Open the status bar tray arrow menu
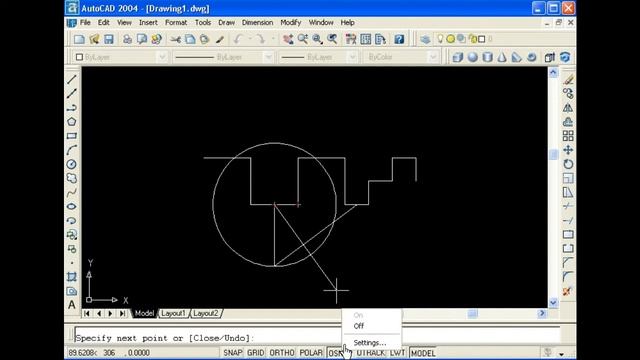Image resolution: width=640 pixels, height=360 pixels. pyautogui.click(x=562, y=354)
